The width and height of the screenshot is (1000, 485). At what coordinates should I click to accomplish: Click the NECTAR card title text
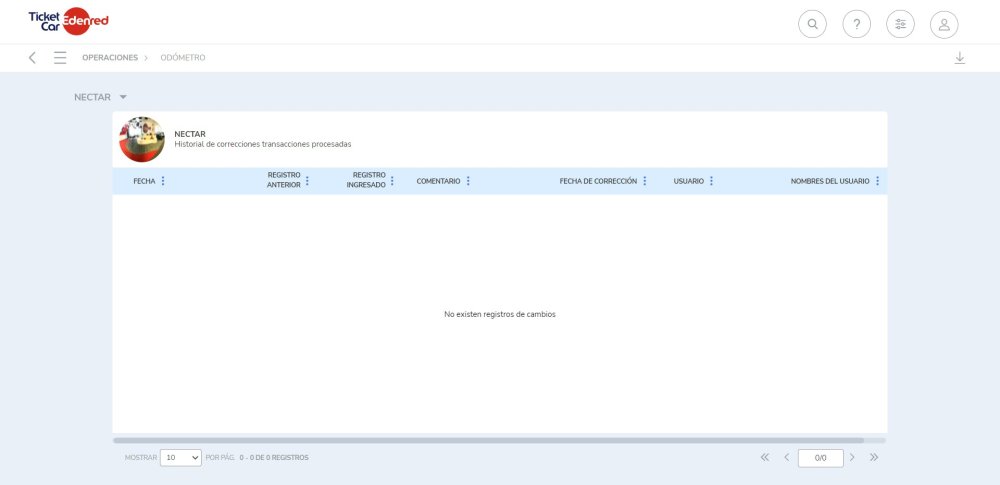(x=190, y=134)
